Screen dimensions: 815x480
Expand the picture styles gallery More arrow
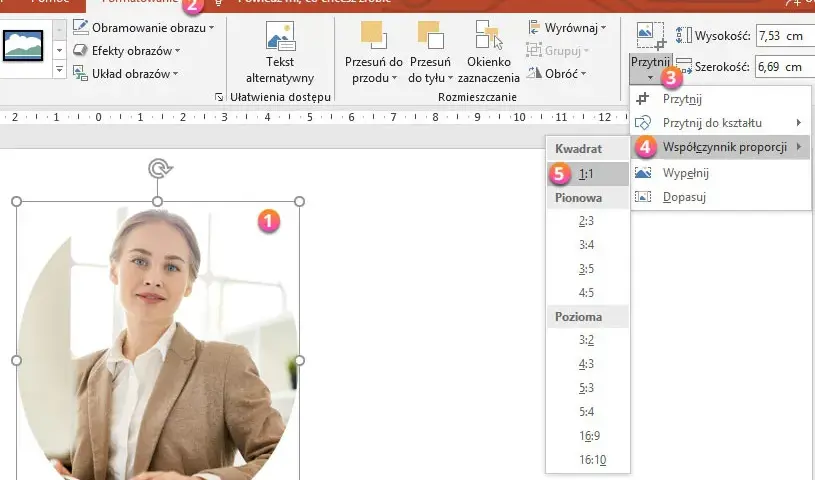coord(59,69)
